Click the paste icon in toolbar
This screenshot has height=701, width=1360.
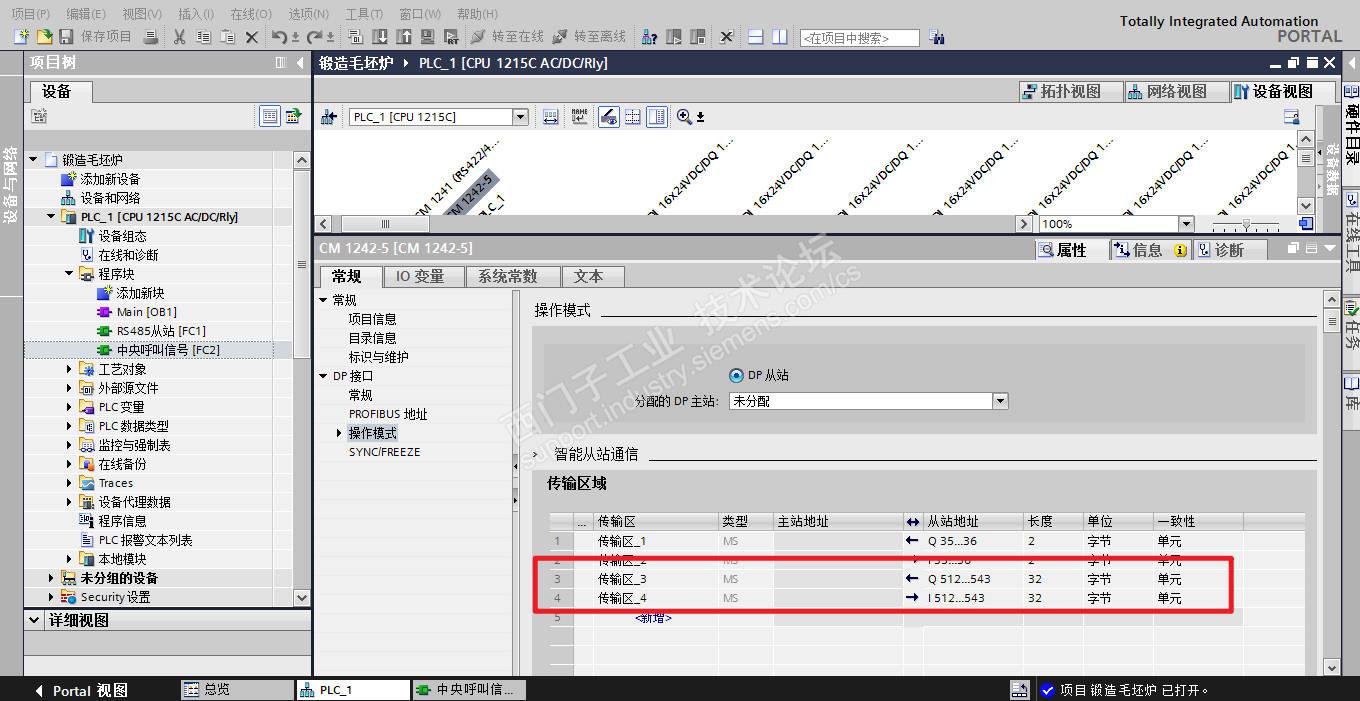228,36
